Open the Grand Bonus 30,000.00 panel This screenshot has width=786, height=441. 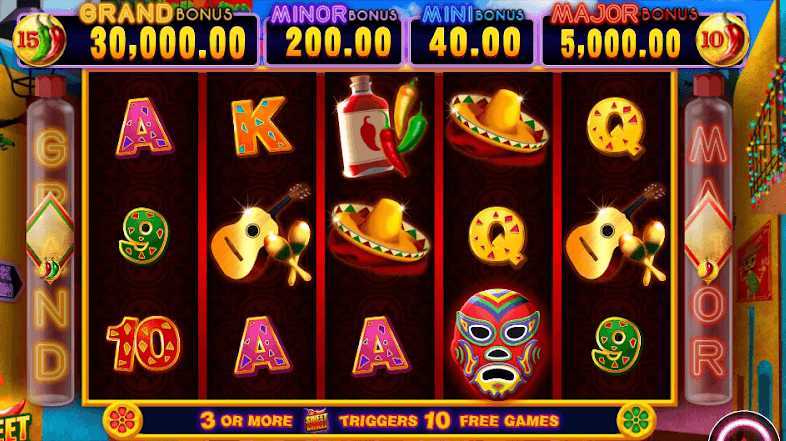pyautogui.click(x=162, y=39)
